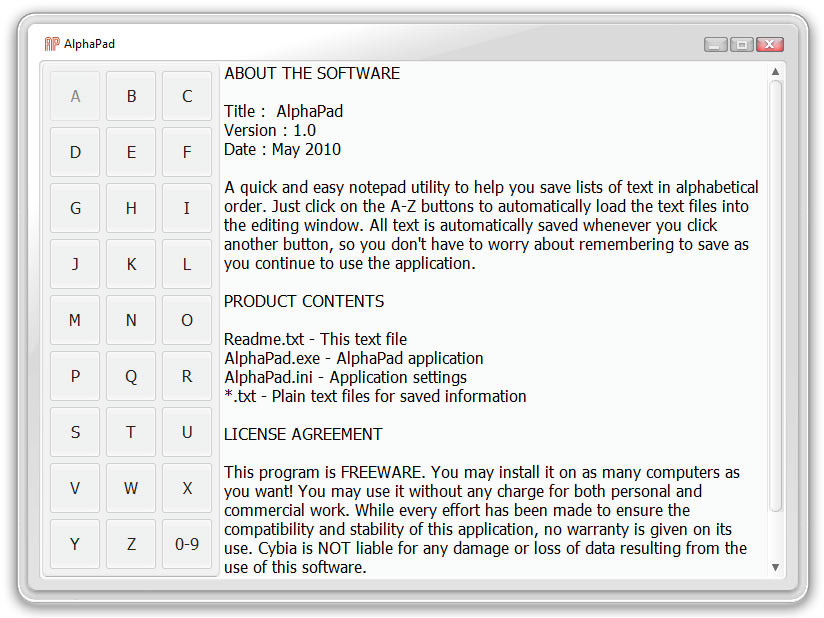Image resolution: width=824 pixels, height=618 pixels.
Task: Click the scrollbar up arrow
Action: (775, 72)
